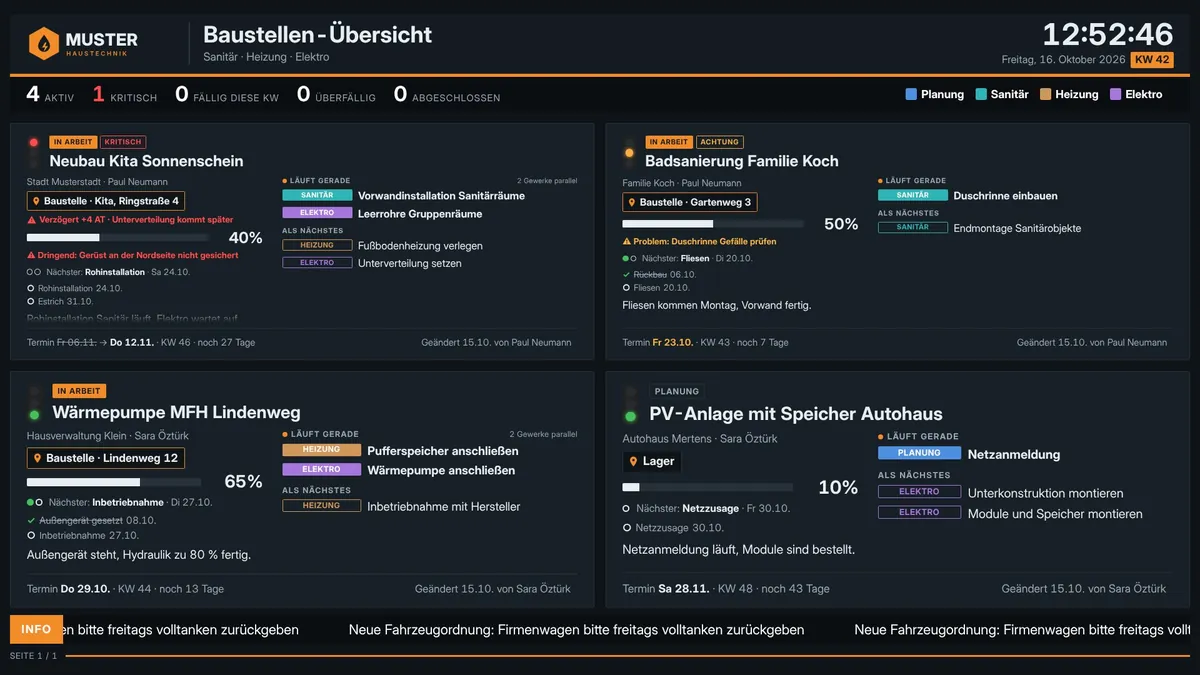Click the location pin on Baustelle Gartenweg 3
Screen dimensions: 1200x675
(x=632, y=202)
